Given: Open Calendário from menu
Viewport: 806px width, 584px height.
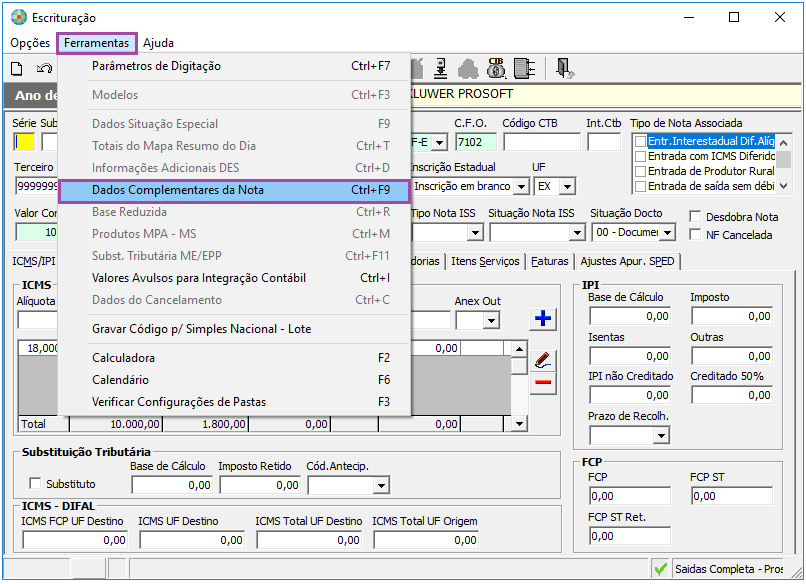Looking at the screenshot, I should [234, 380].
